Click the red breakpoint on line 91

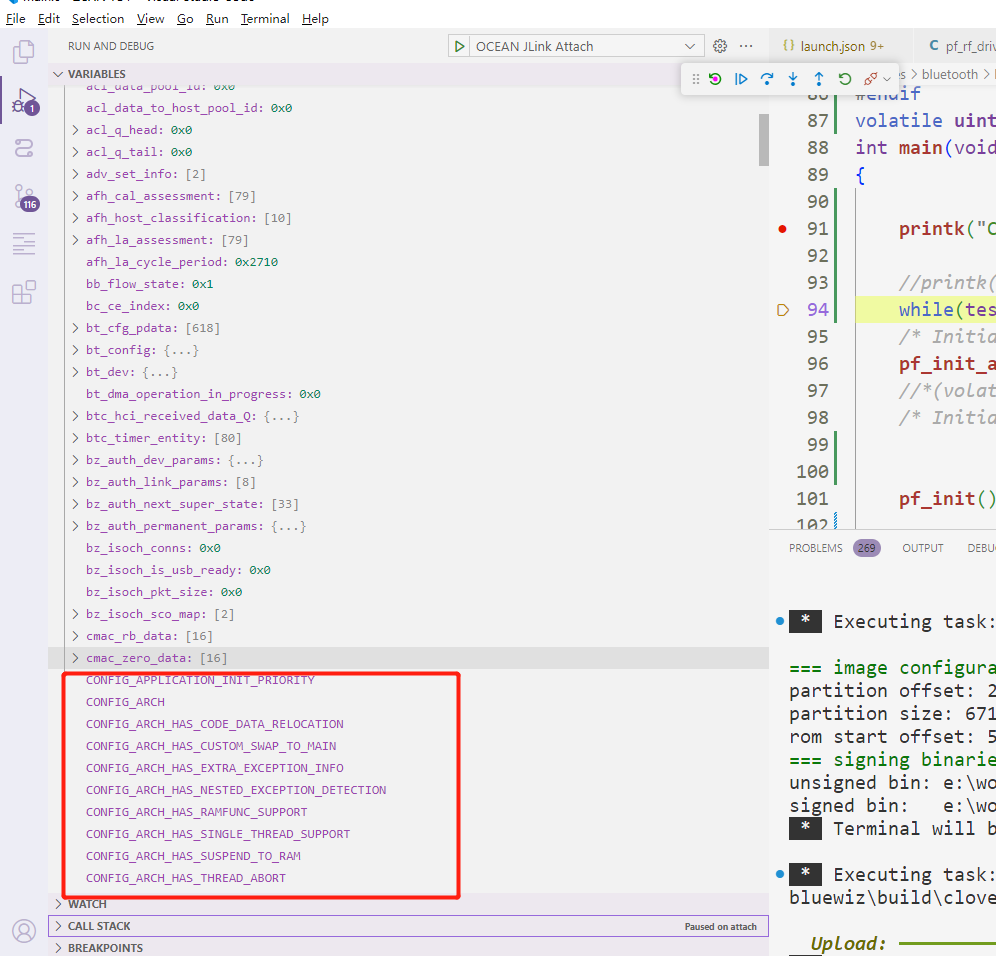point(784,228)
